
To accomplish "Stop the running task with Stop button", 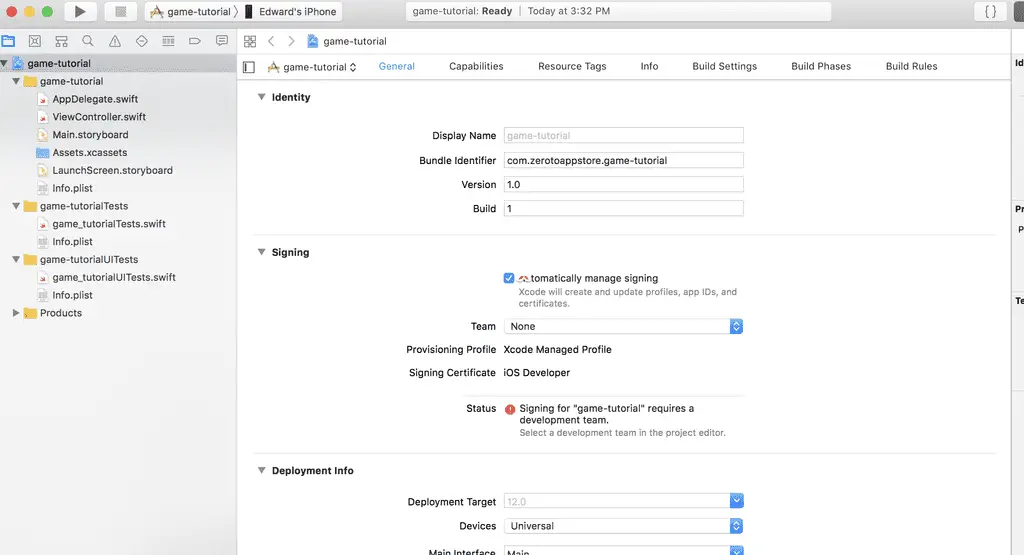I will [120, 11].
